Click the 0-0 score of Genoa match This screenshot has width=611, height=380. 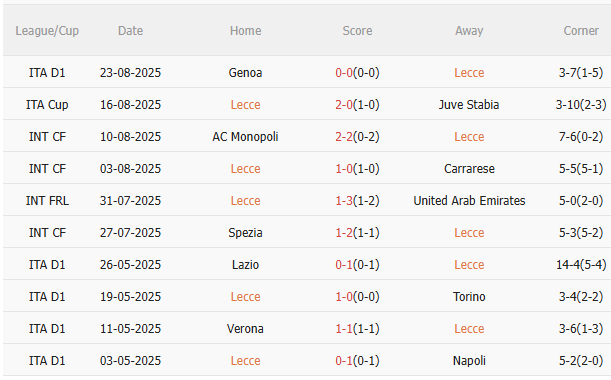pyautogui.click(x=344, y=73)
